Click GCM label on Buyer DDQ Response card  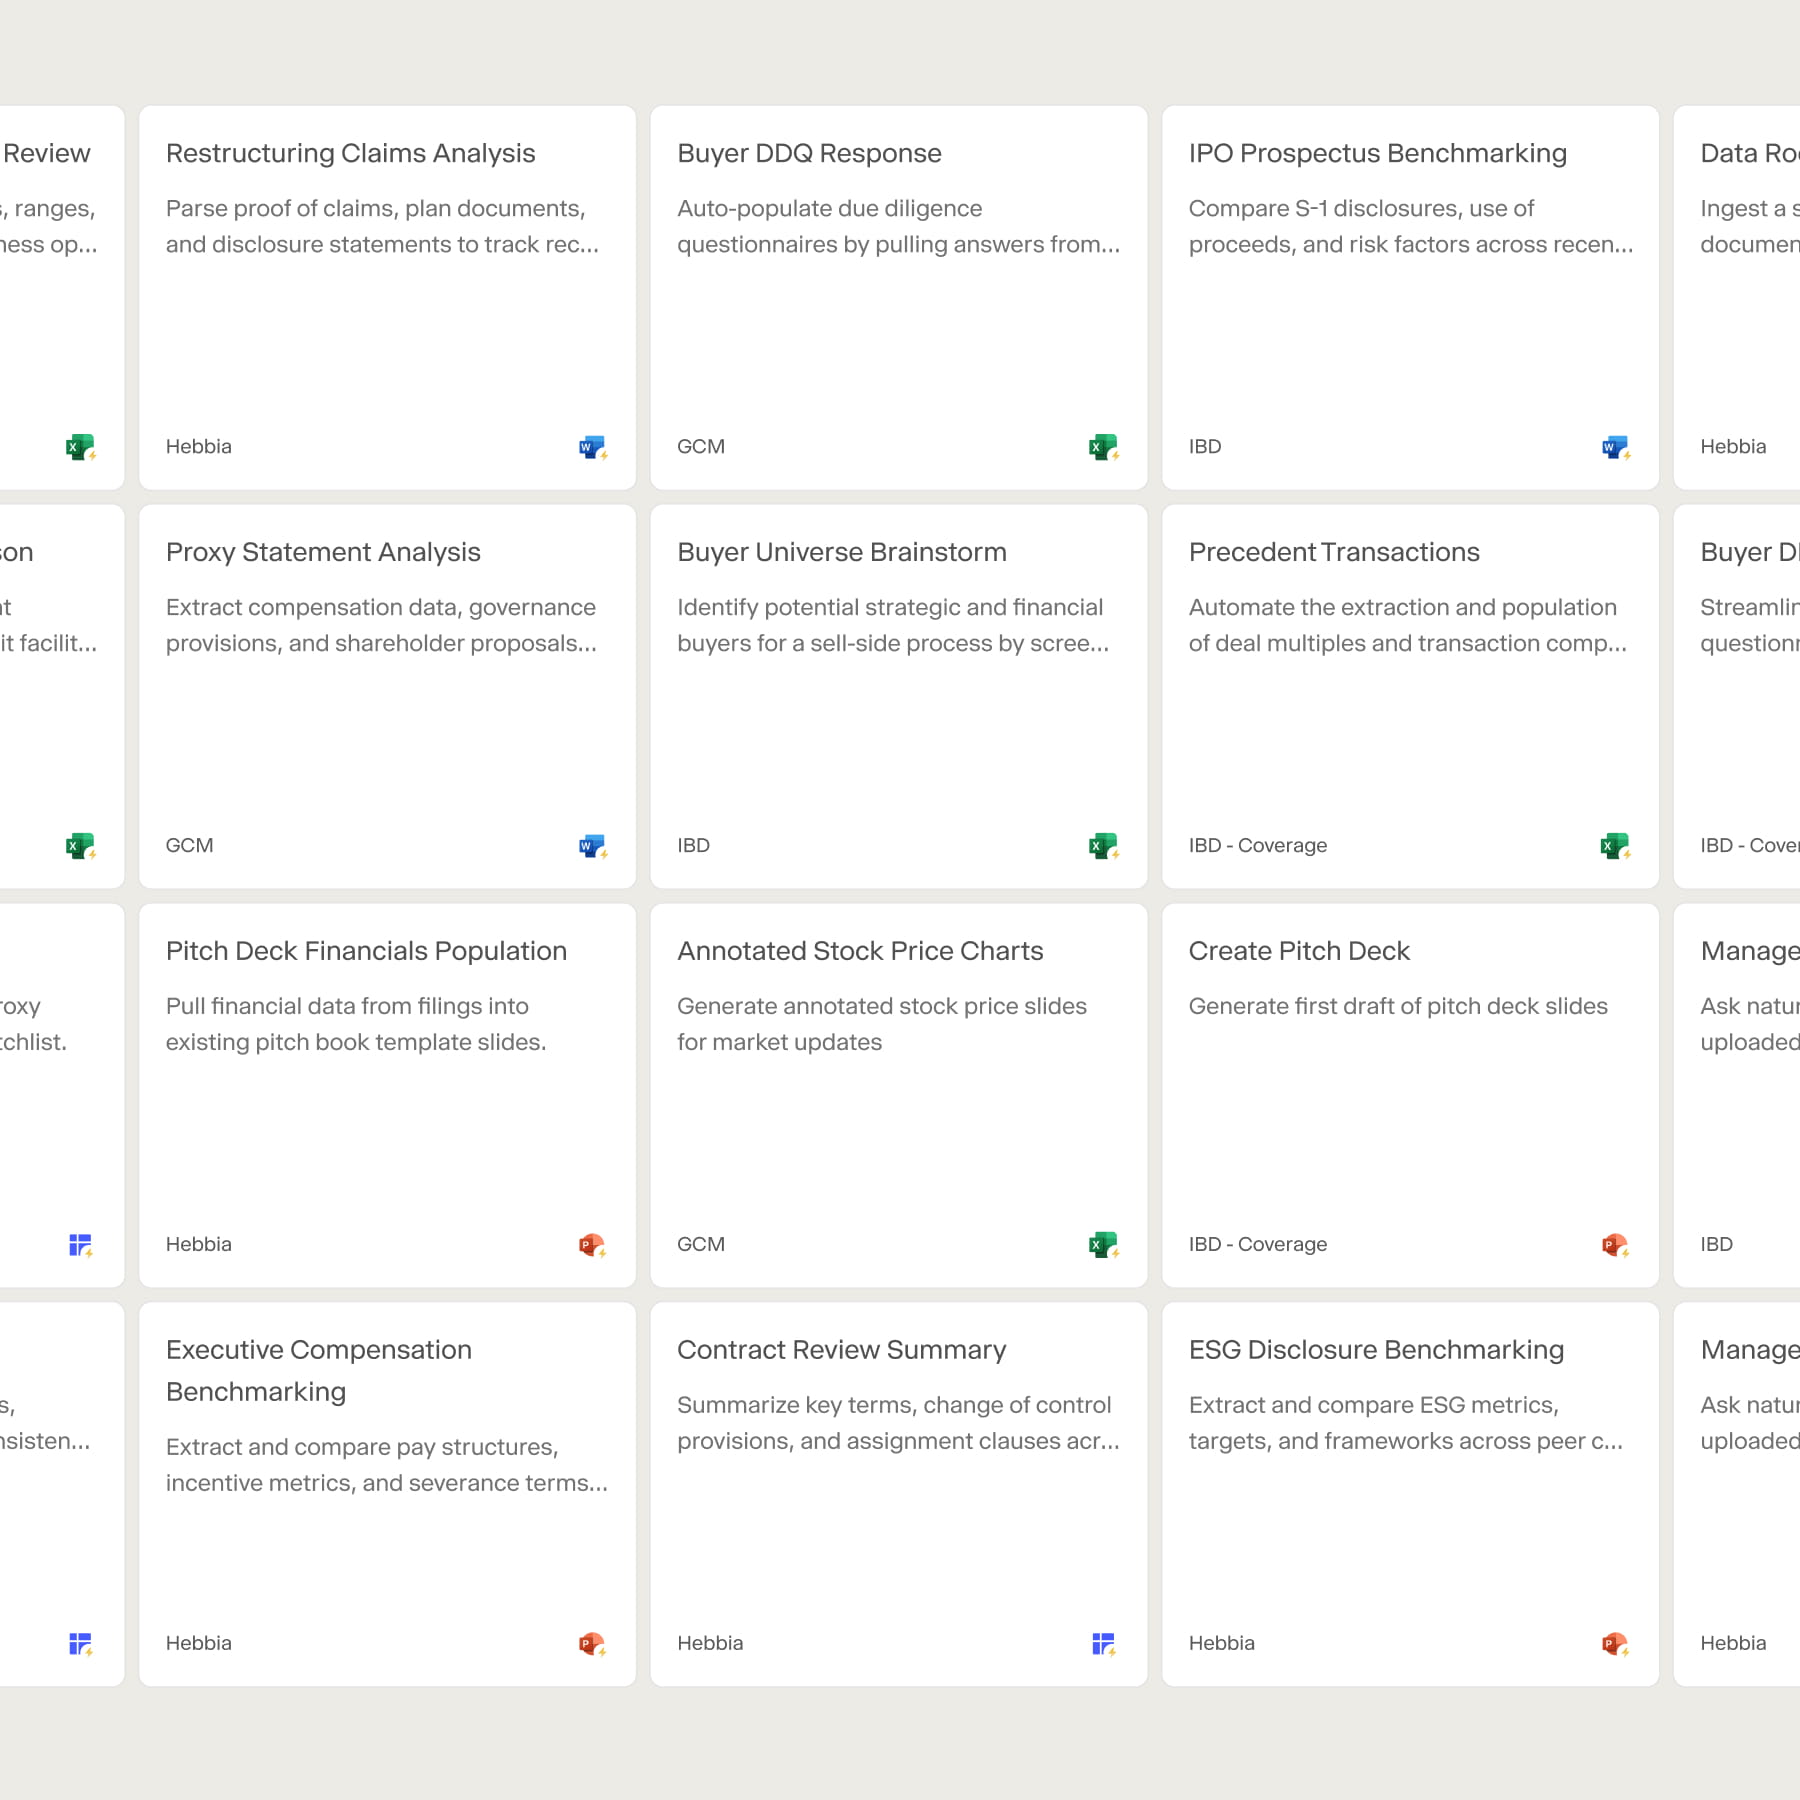pyautogui.click(x=701, y=446)
